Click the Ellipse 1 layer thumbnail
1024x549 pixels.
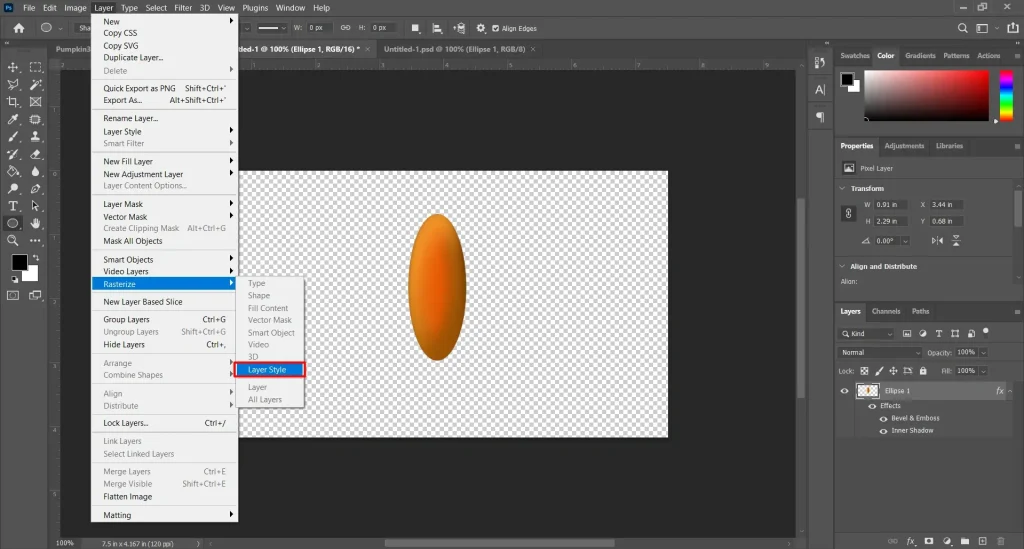coord(867,391)
